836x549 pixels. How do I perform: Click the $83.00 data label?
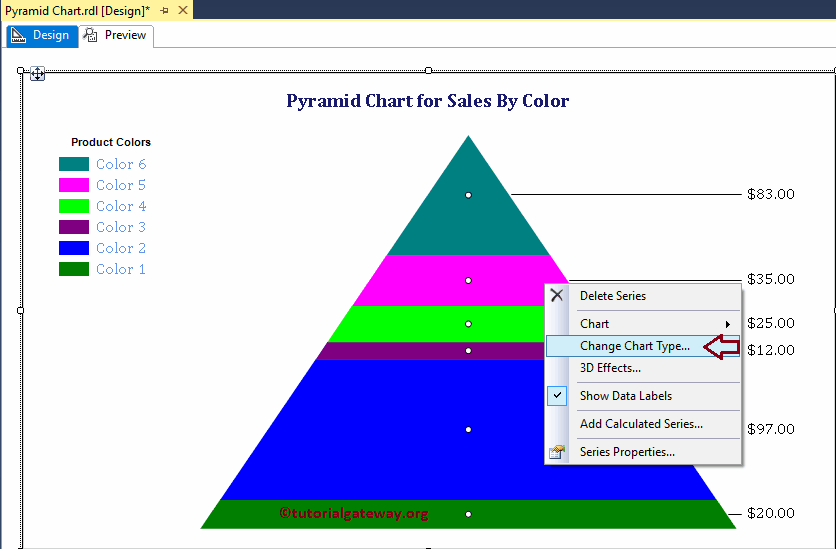771,194
